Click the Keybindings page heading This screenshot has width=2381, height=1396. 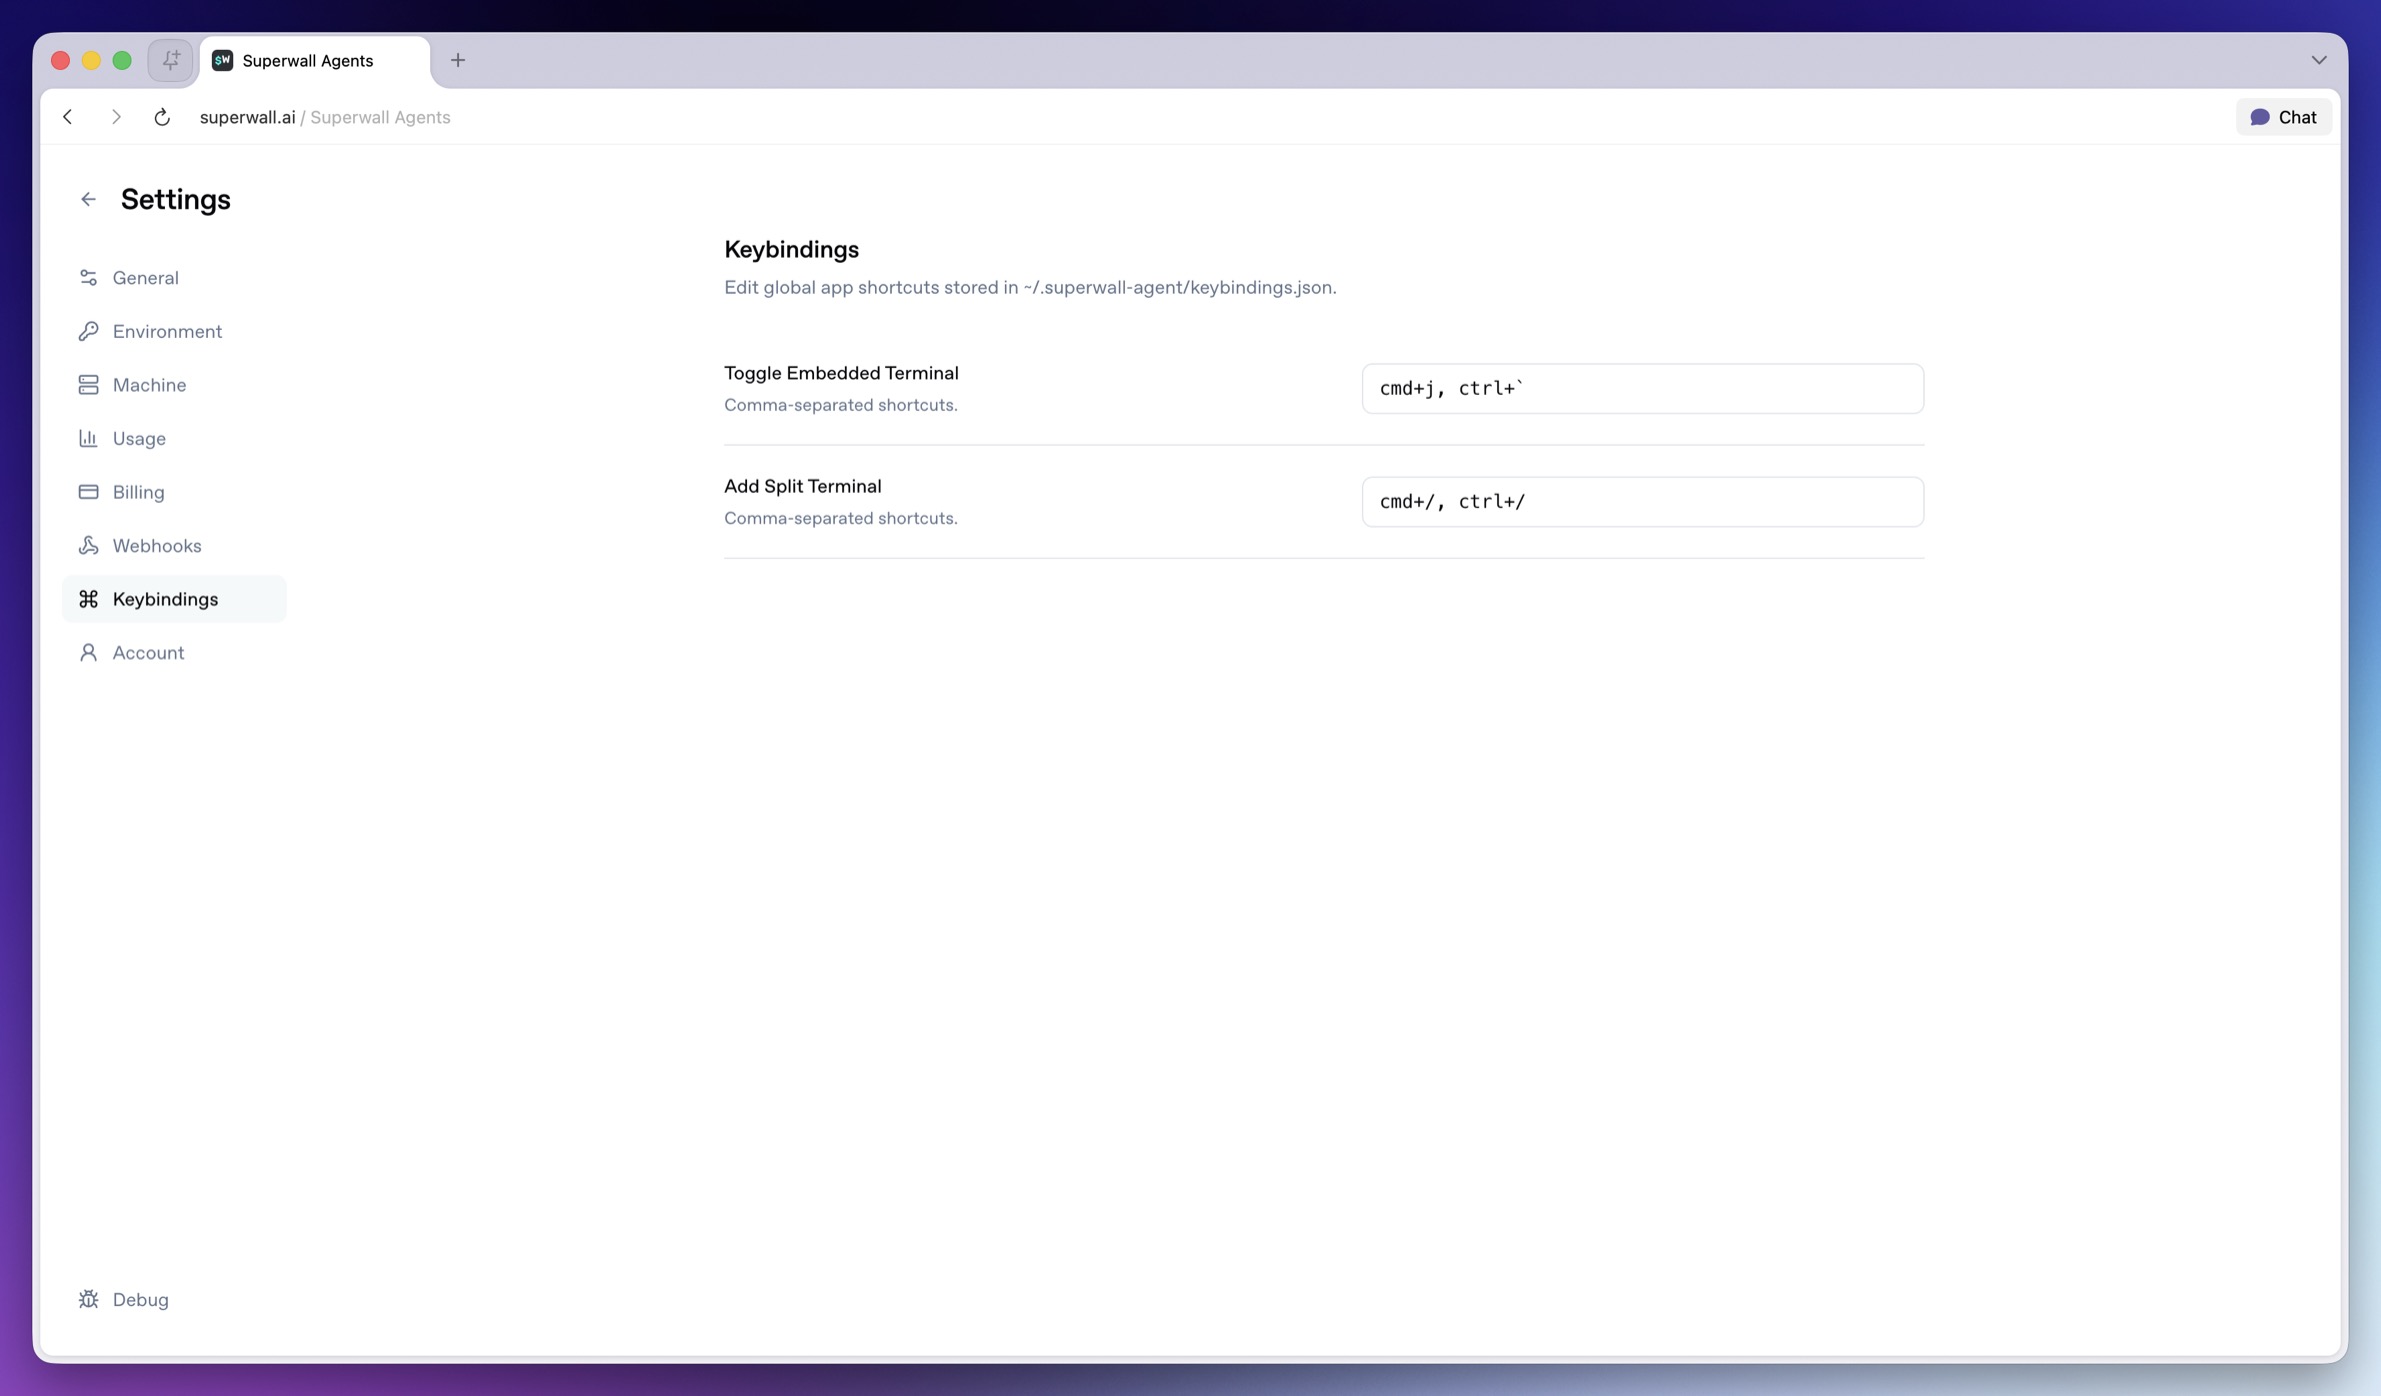pos(791,250)
